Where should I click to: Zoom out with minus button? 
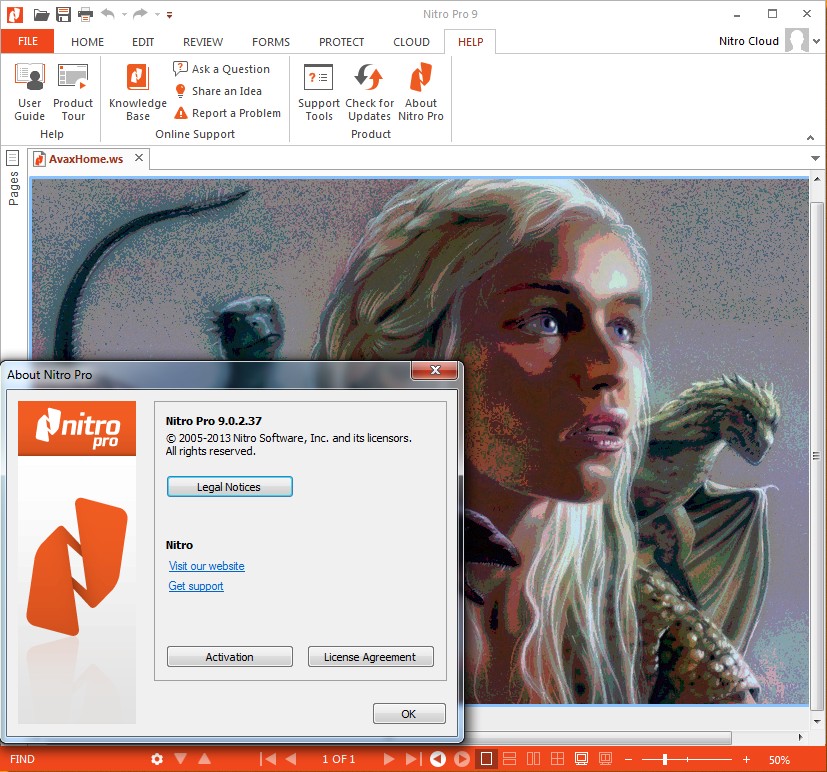pos(628,759)
